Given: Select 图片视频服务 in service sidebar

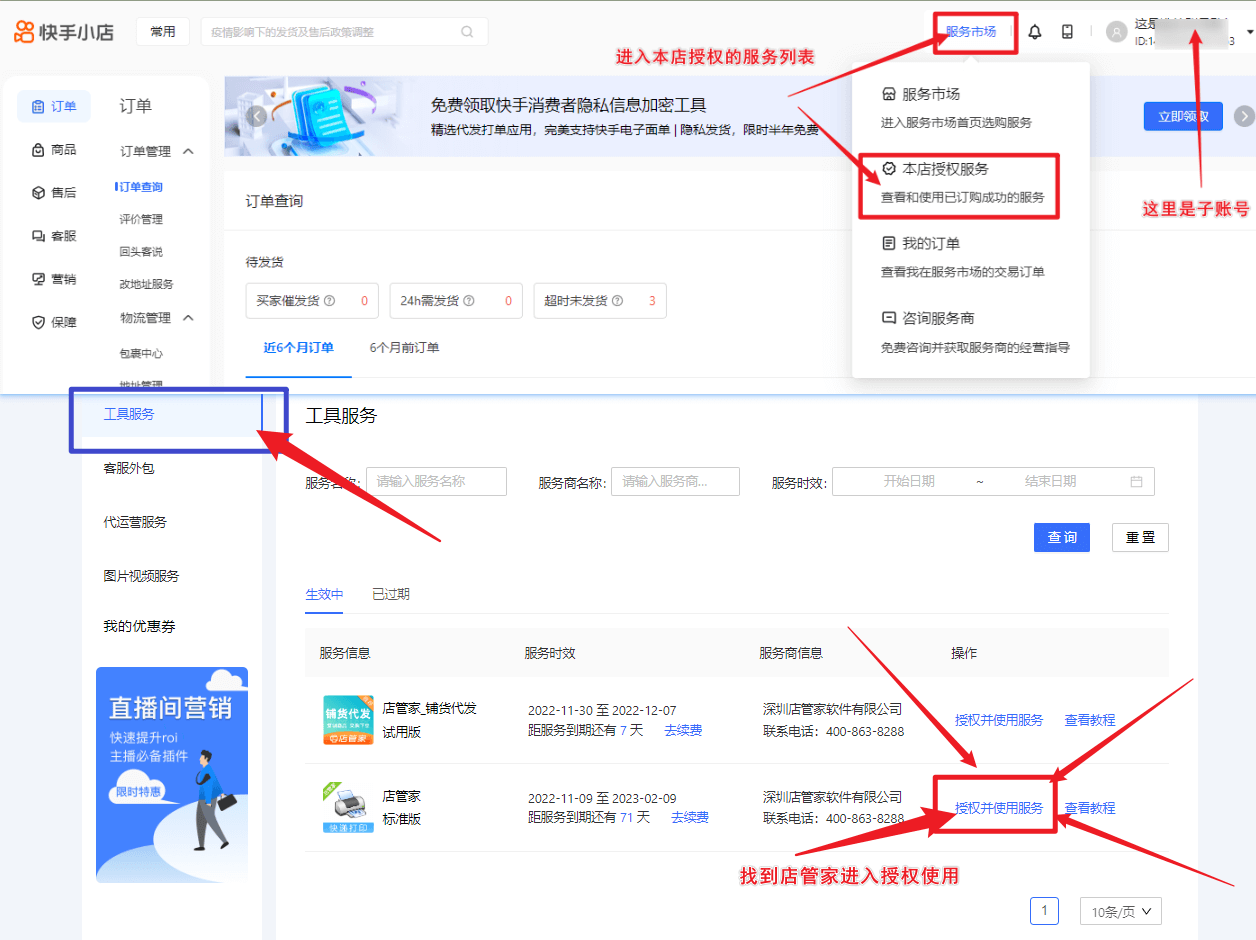Looking at the screenshot, I should [x=141, y=576].
